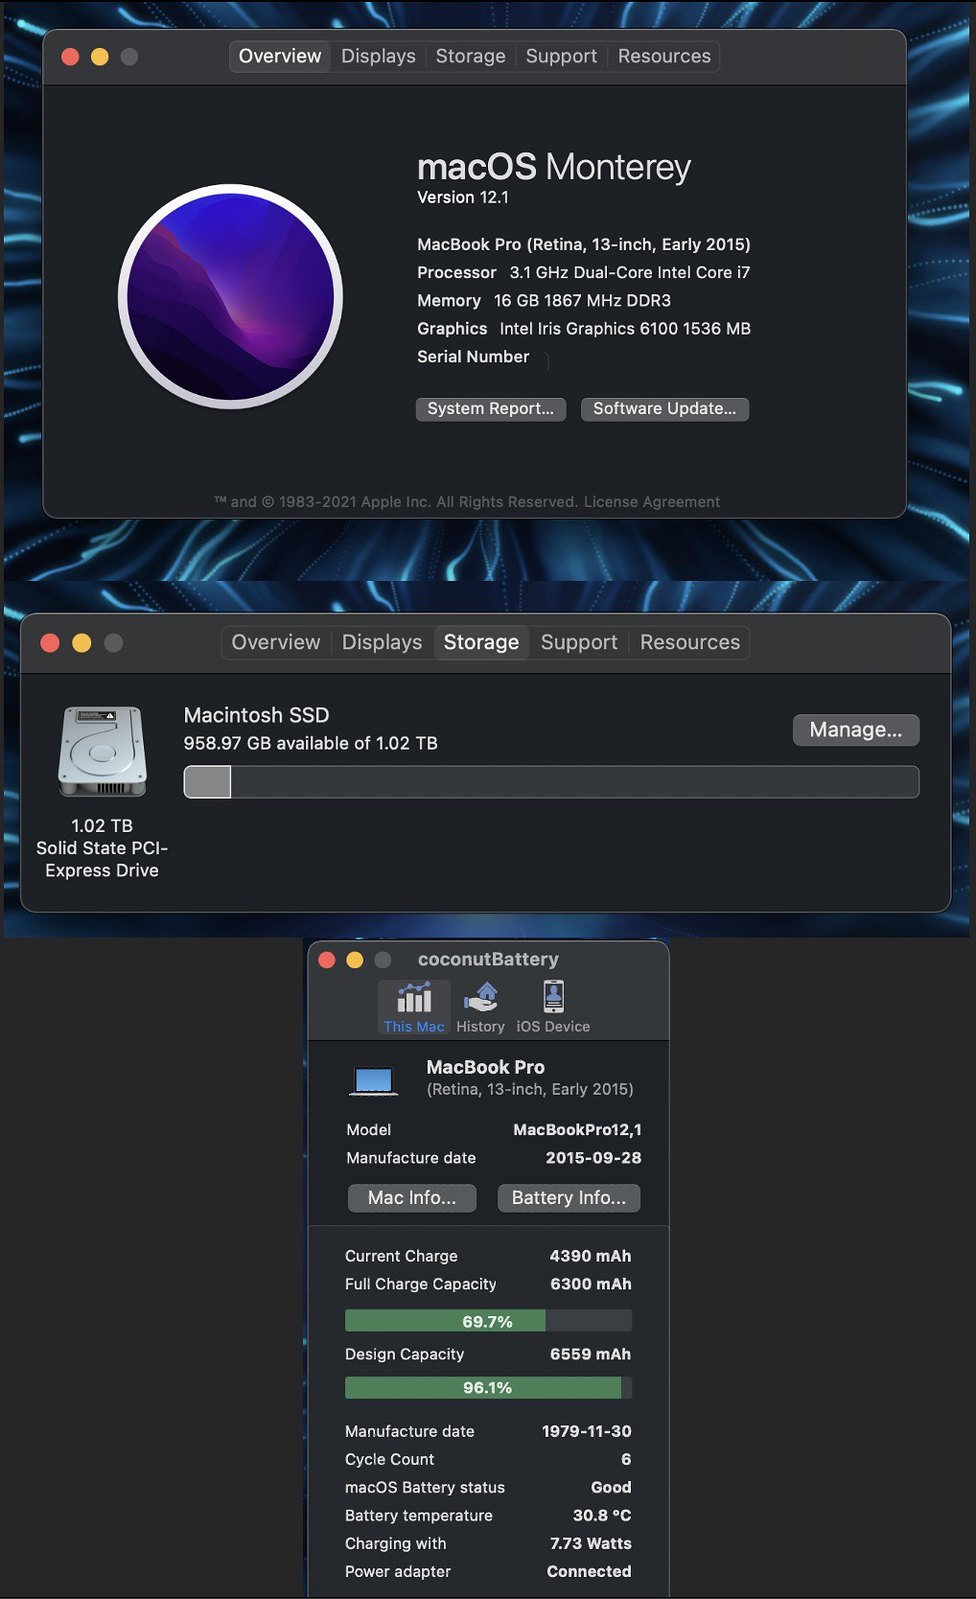Click the 96.1% capacity progress bar

(488, 1387)
